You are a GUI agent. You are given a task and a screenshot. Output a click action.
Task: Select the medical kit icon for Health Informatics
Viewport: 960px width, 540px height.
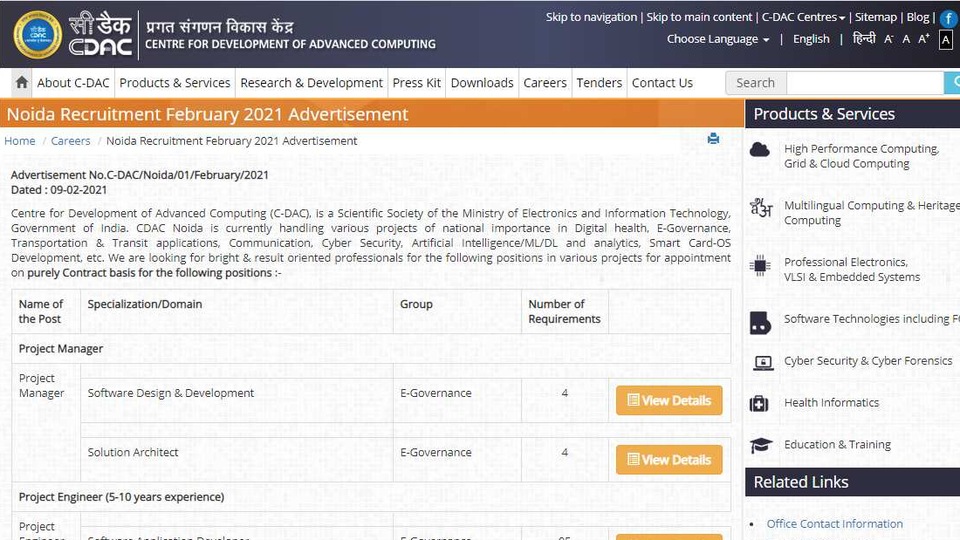[x=759, y=403]
